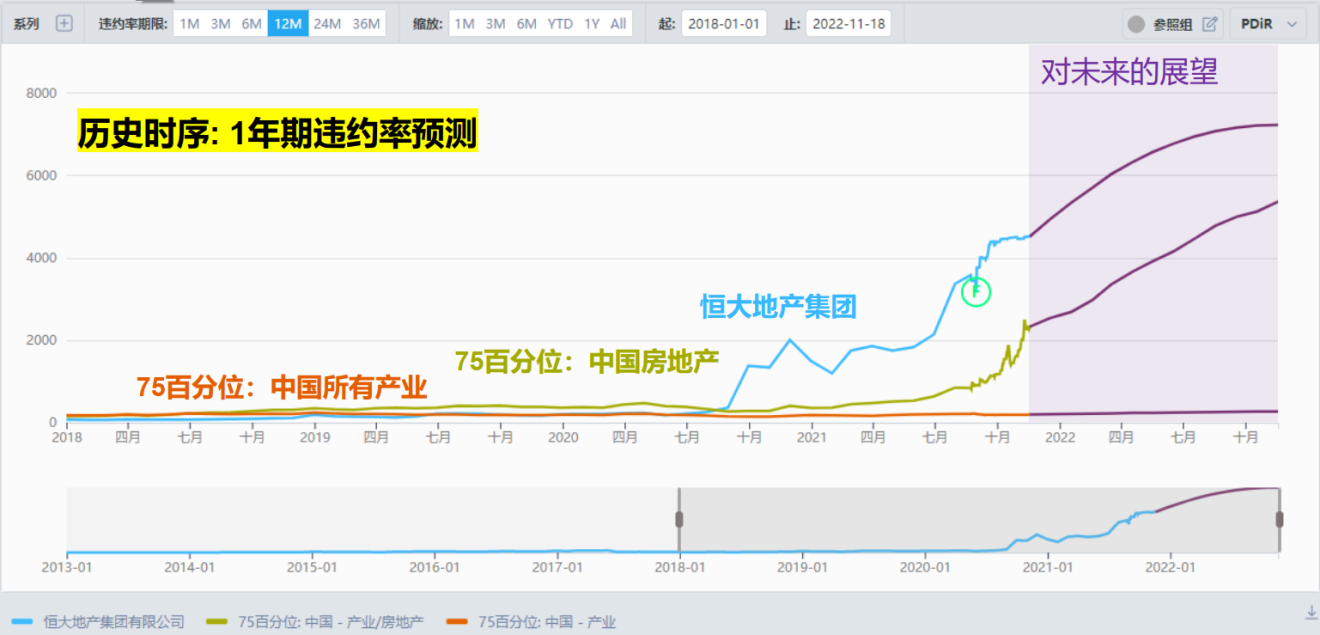Zoom the chart to YTD

(x=560, y=24)
